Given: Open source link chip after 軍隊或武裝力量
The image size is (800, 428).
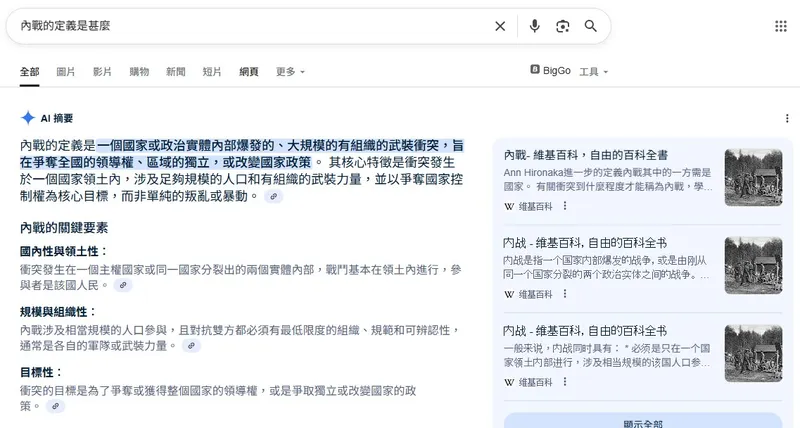Looking at the screenshot, I should click(x=191, y=345).
